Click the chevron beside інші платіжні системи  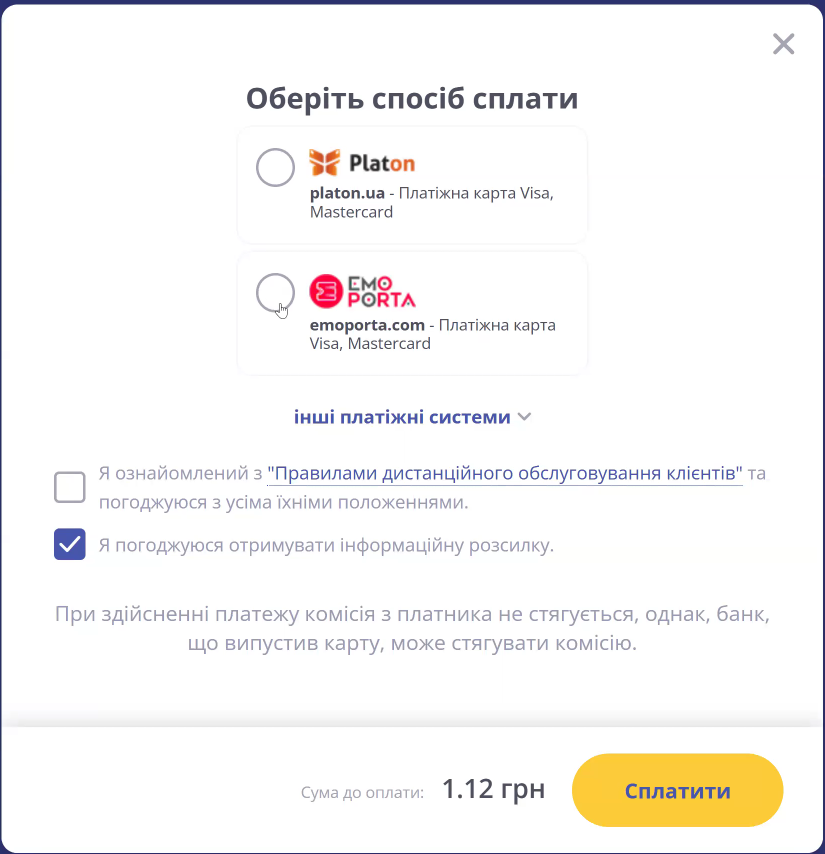click(x=523, y=417)
